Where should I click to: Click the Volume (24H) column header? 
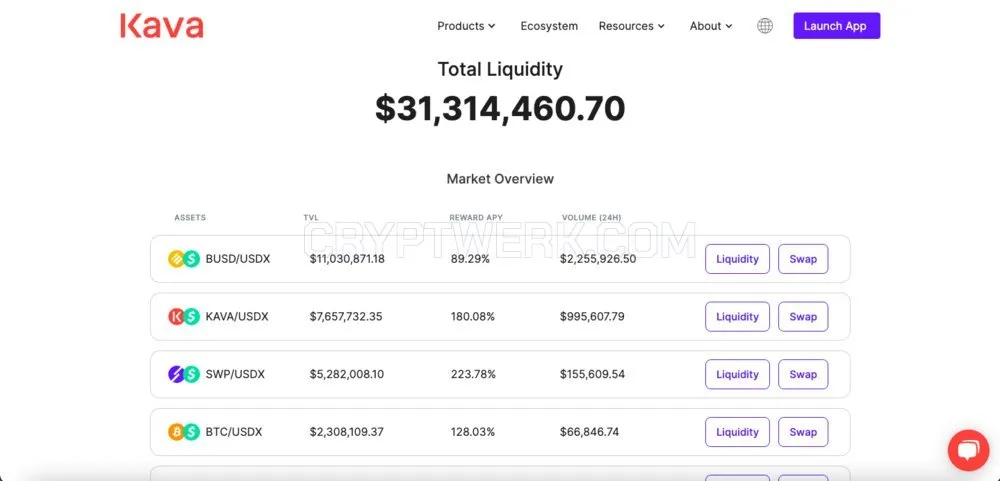coord(591,218)
